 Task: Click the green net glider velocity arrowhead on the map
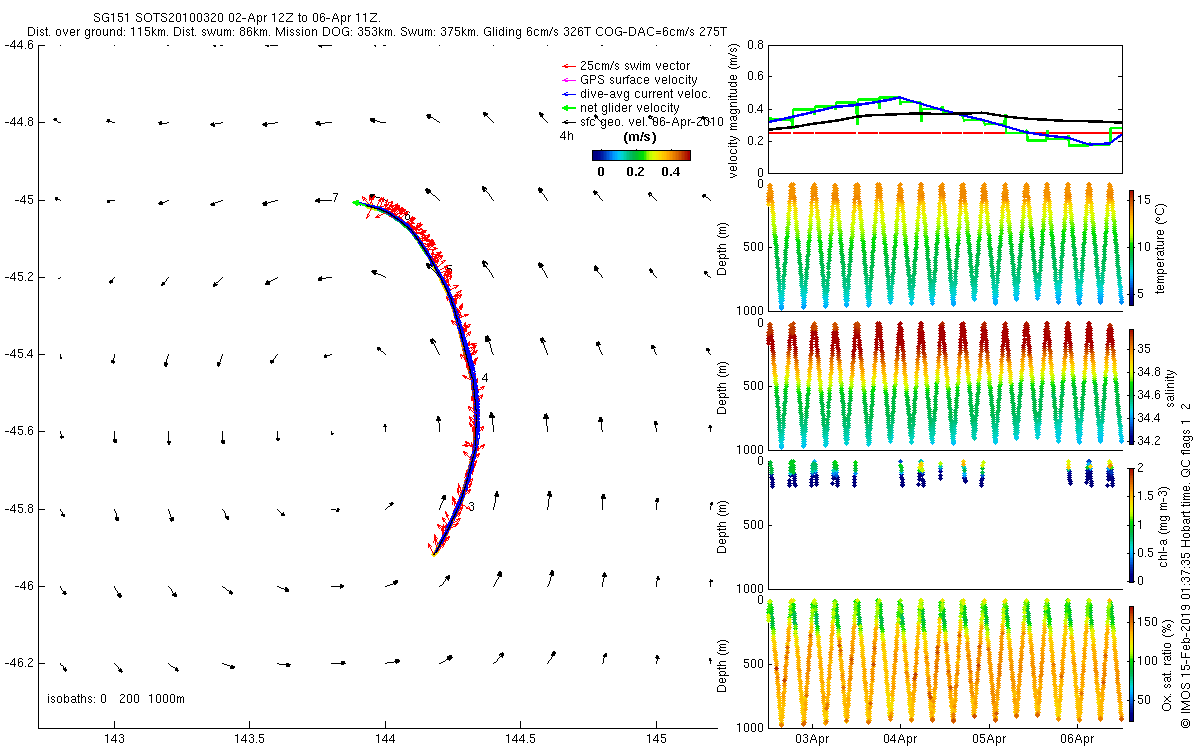pyautogui.click(x=356, y=203)
